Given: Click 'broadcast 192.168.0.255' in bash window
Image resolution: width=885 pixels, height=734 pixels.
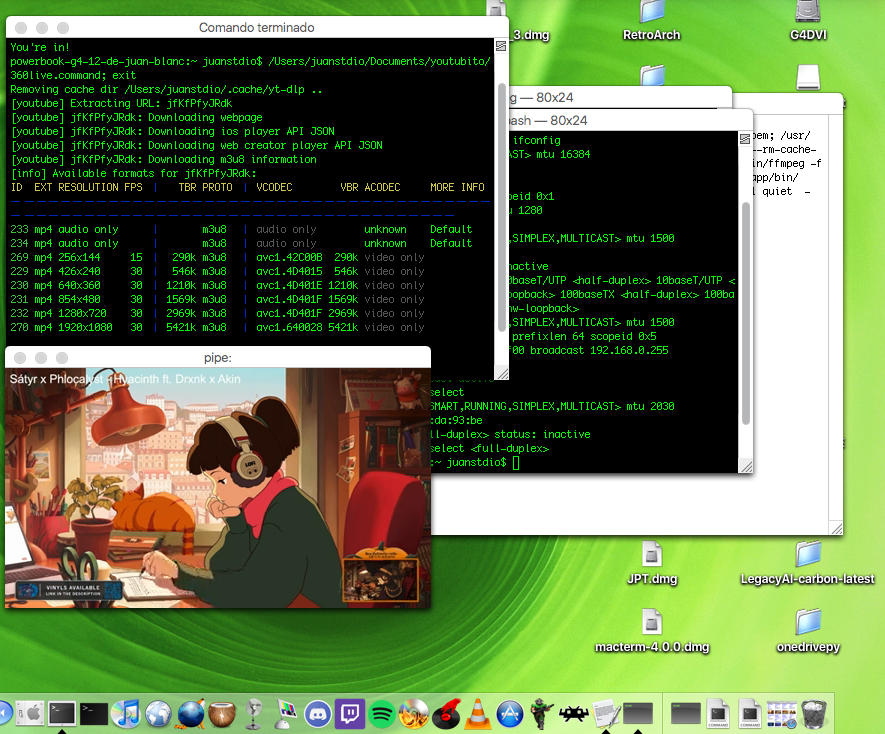Looking at the screenshot, I should [x=599, y=350].
